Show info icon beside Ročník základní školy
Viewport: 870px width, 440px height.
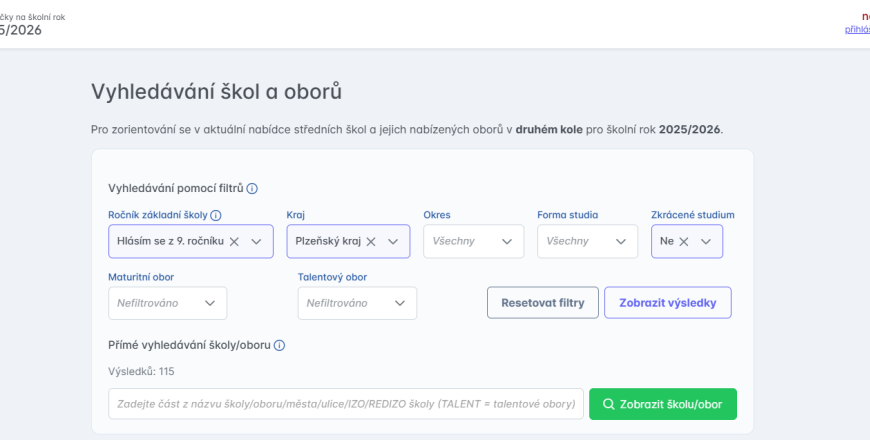pos(216,215)
